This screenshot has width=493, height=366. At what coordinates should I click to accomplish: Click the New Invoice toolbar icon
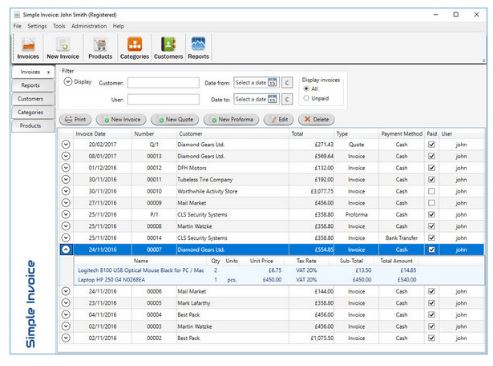[63, 48]
